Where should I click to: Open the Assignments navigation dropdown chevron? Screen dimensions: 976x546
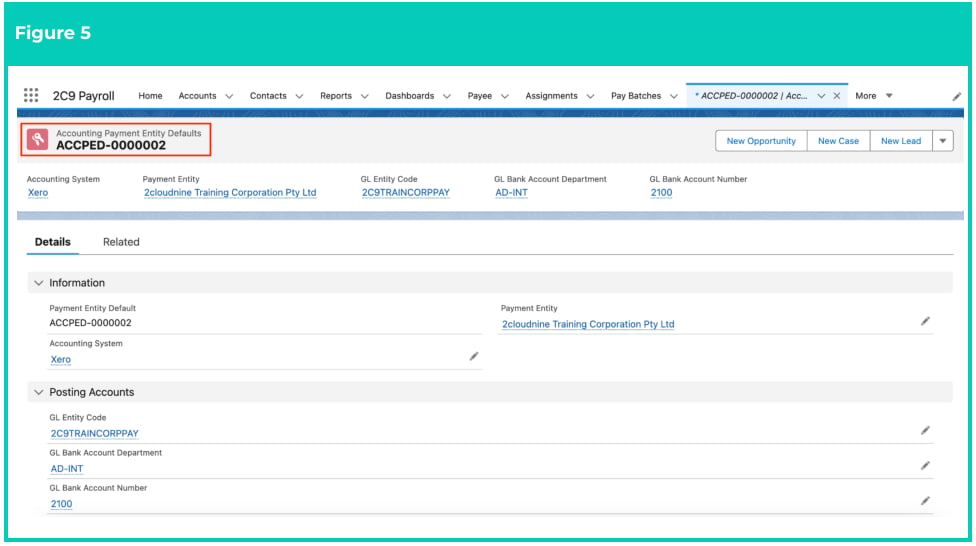591,96
